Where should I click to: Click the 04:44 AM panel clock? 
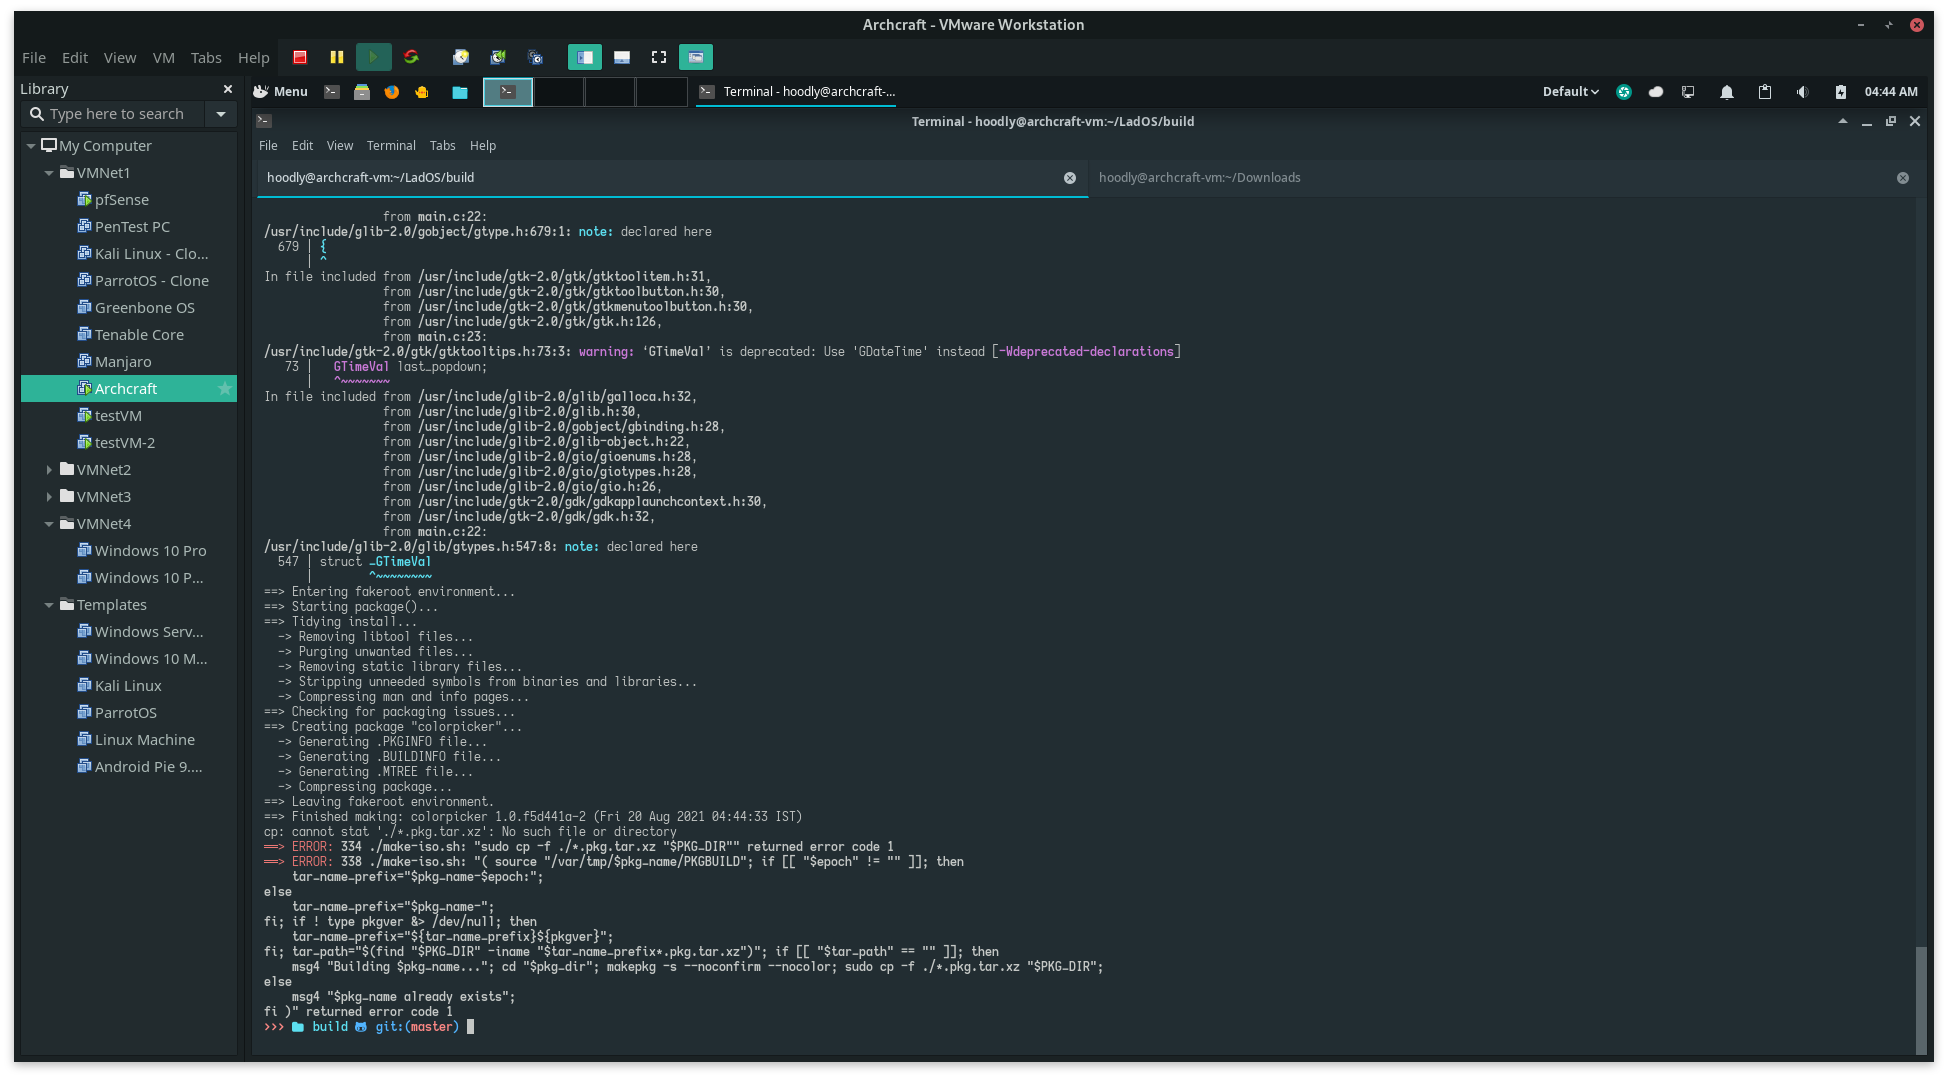(x=1891, y=92)
